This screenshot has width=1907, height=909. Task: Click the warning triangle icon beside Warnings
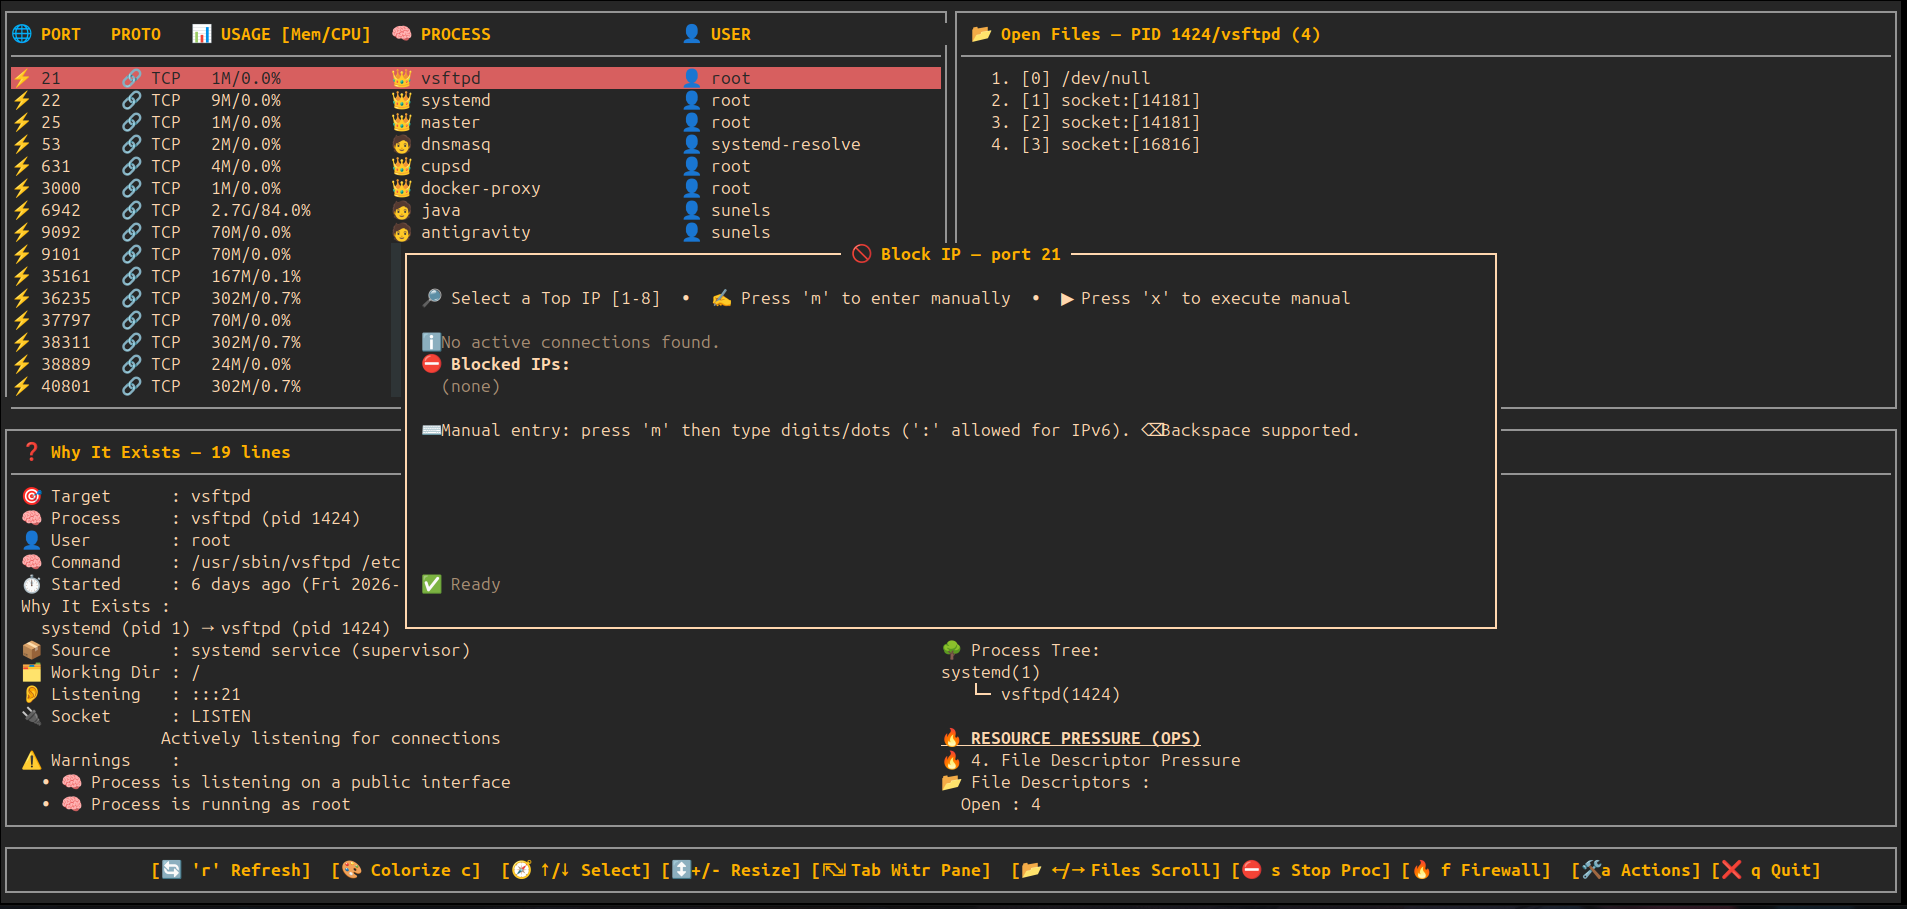[x=32, y=760]
